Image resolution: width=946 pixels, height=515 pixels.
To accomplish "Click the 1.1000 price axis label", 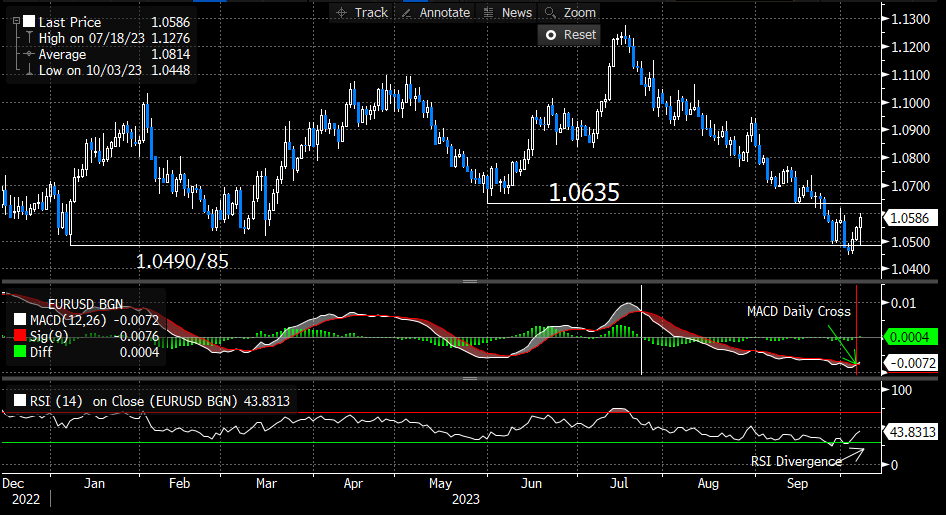I will 910,103.
